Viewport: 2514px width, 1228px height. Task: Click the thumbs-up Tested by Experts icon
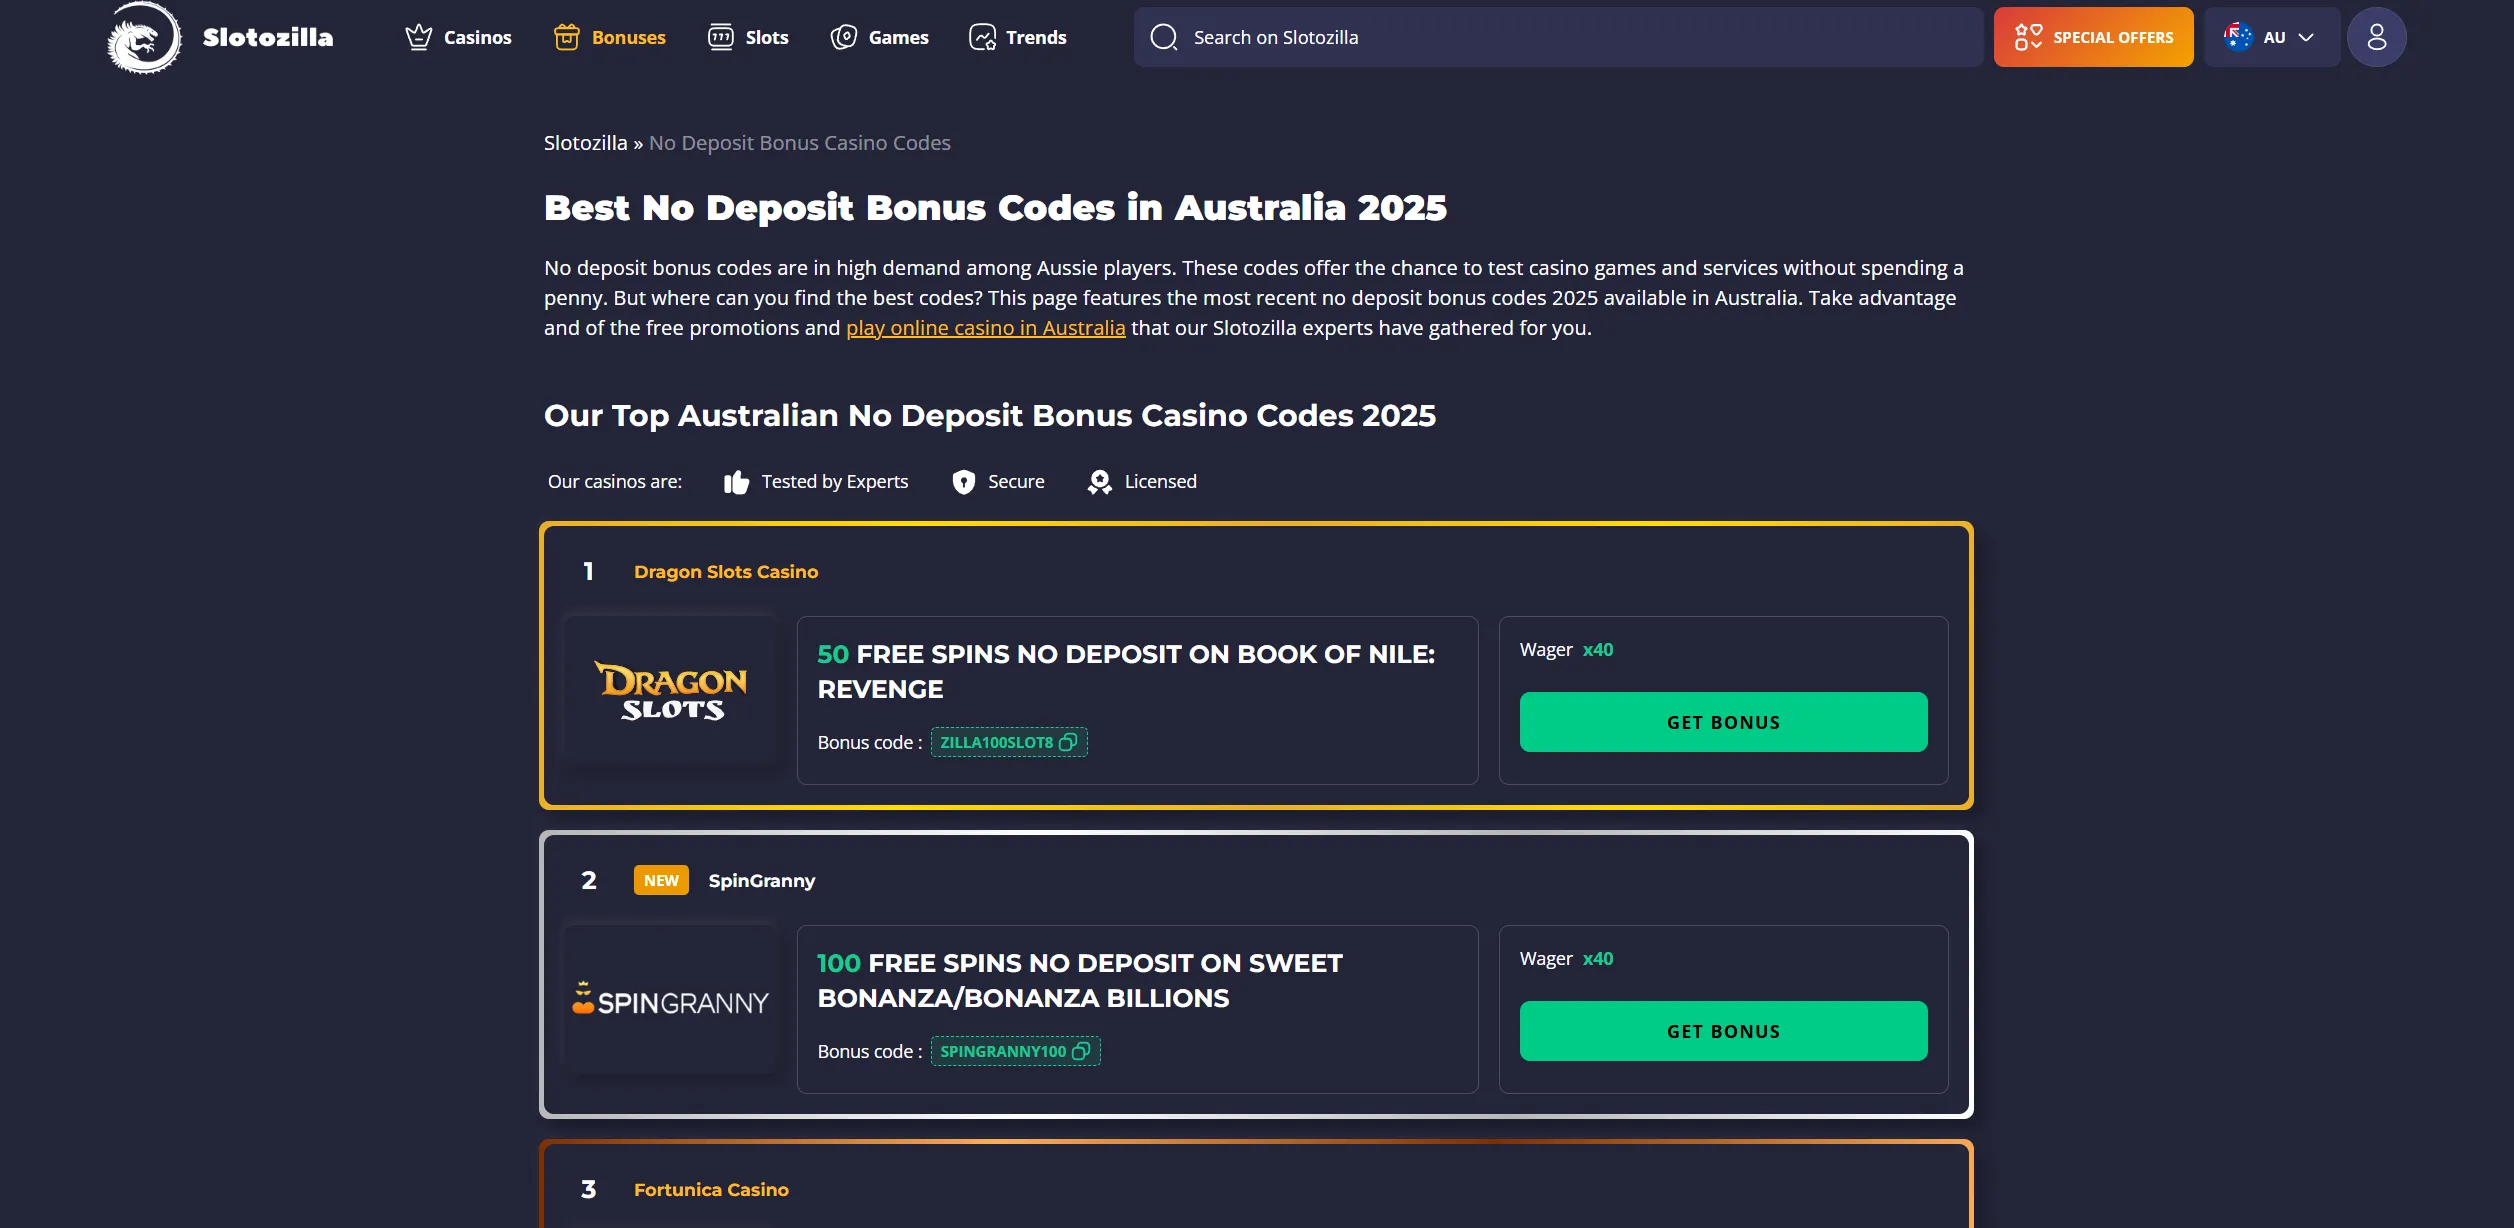point(737,482)
